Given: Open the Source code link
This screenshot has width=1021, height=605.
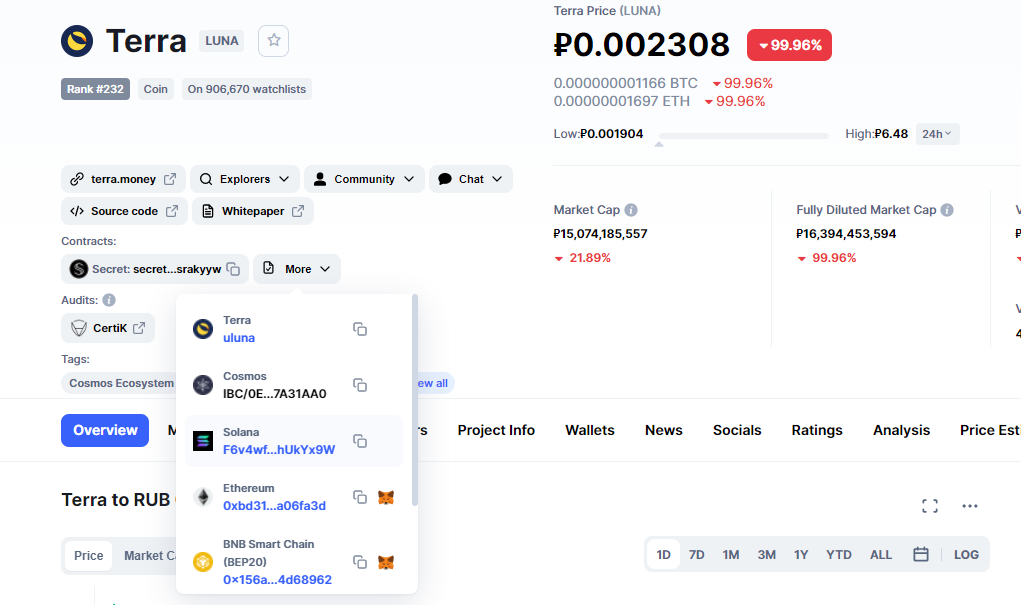Looking at the screenshot, I should 124,211.
